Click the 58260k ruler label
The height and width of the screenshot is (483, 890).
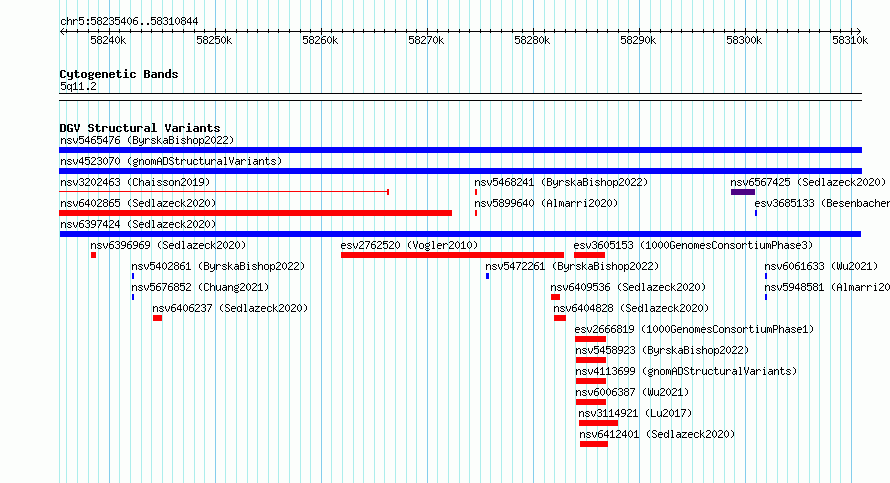(321, 41)
